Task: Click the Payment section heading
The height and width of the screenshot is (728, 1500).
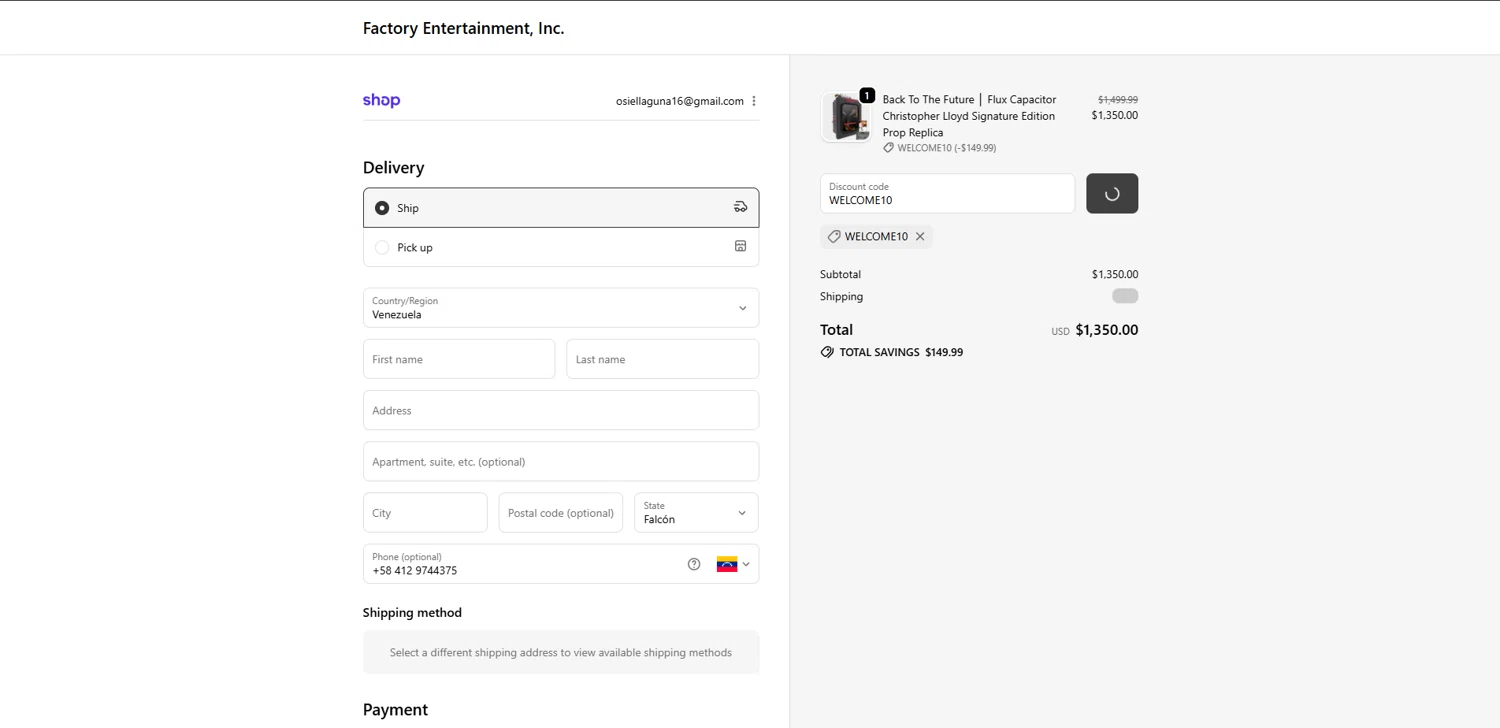Action: pos(395,710)
